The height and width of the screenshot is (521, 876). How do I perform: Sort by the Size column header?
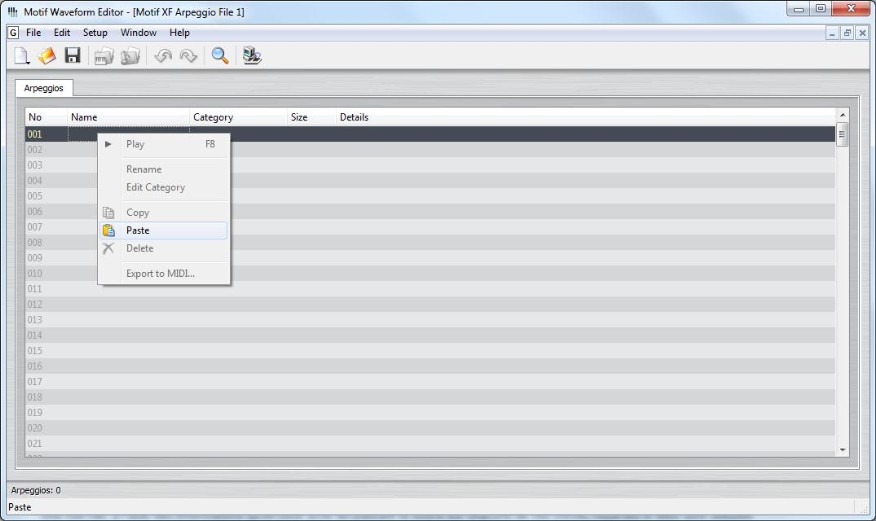point(312,117)
